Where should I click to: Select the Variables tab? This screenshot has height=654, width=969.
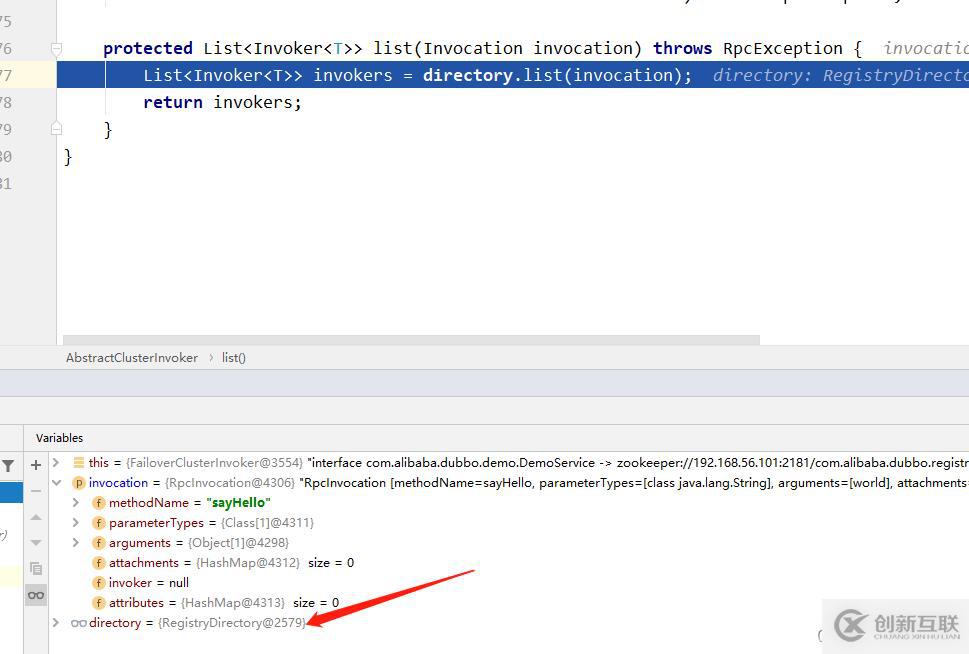click(x=59, y=438)
